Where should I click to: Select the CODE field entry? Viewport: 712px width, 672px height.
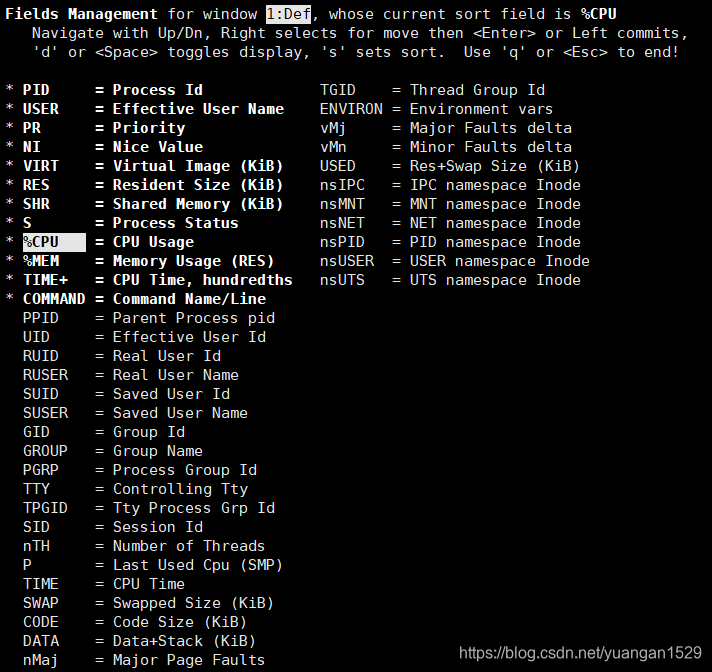pyautogui.click(x=135, y=622)
